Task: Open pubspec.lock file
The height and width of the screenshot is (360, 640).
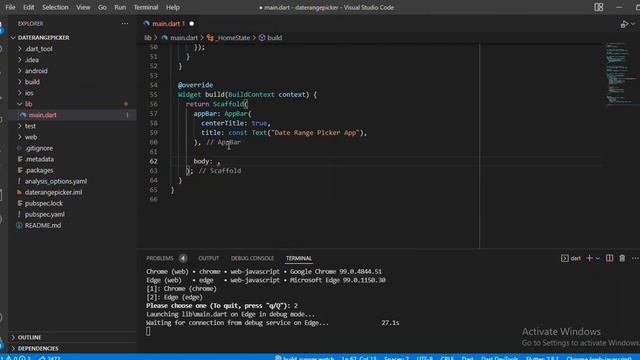Action: coord(44,203)
